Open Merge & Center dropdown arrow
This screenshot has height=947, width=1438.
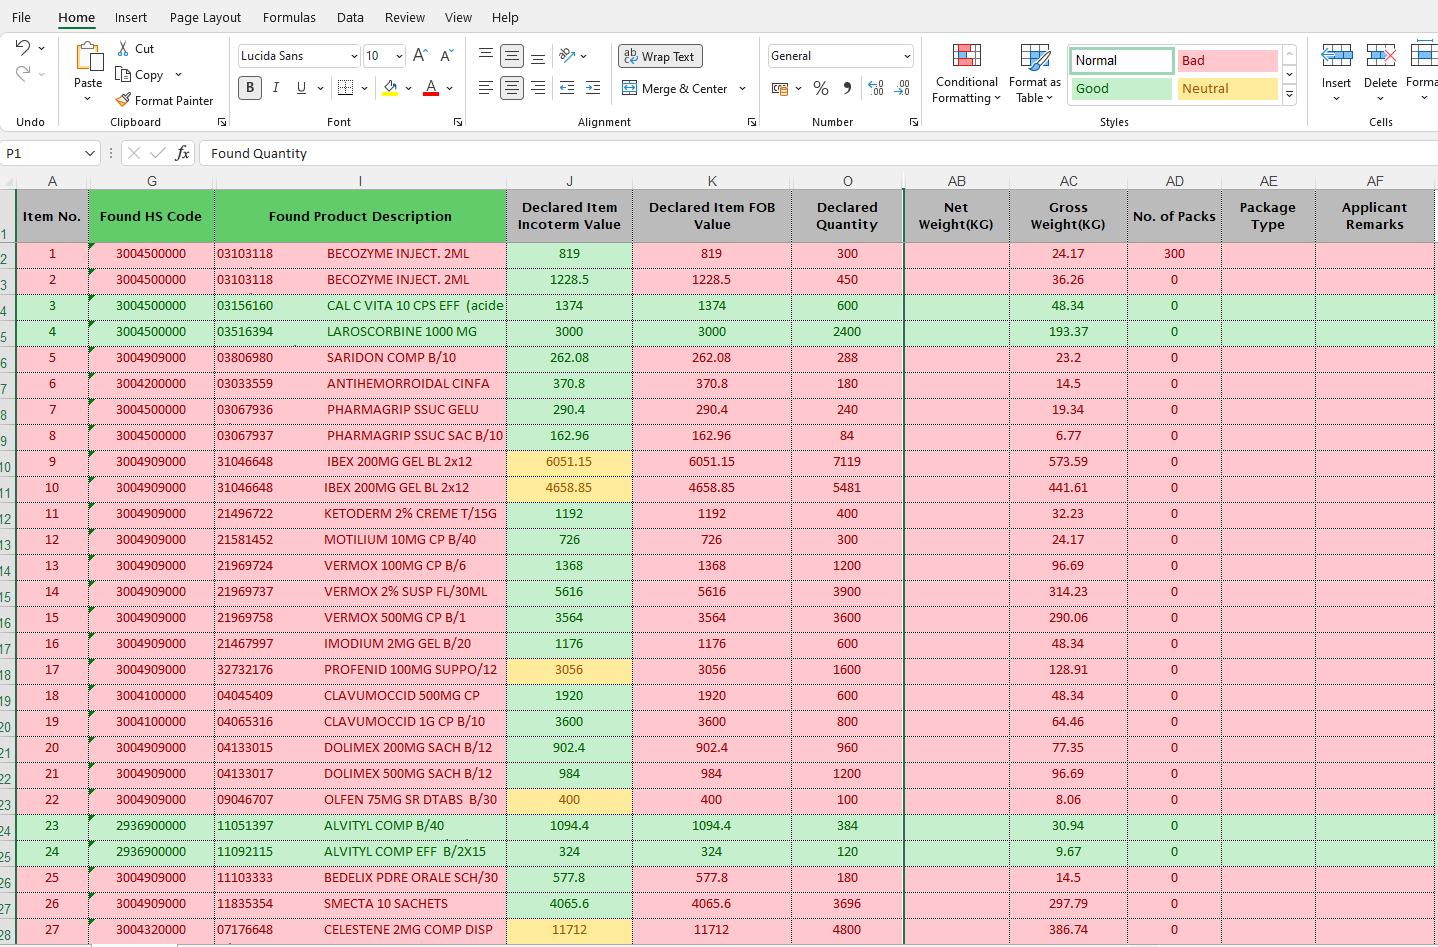point(742,88)
